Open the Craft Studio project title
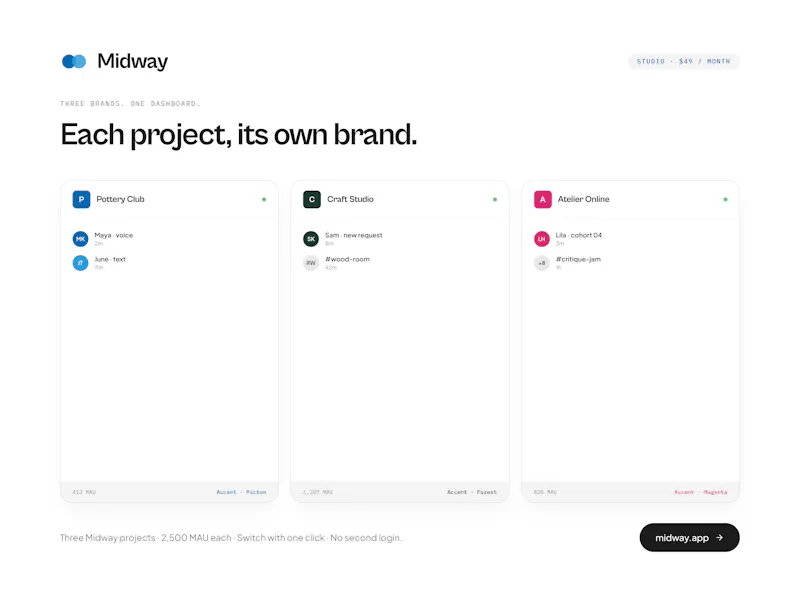Viewport: 800px width, 600px height. point(351,199)
